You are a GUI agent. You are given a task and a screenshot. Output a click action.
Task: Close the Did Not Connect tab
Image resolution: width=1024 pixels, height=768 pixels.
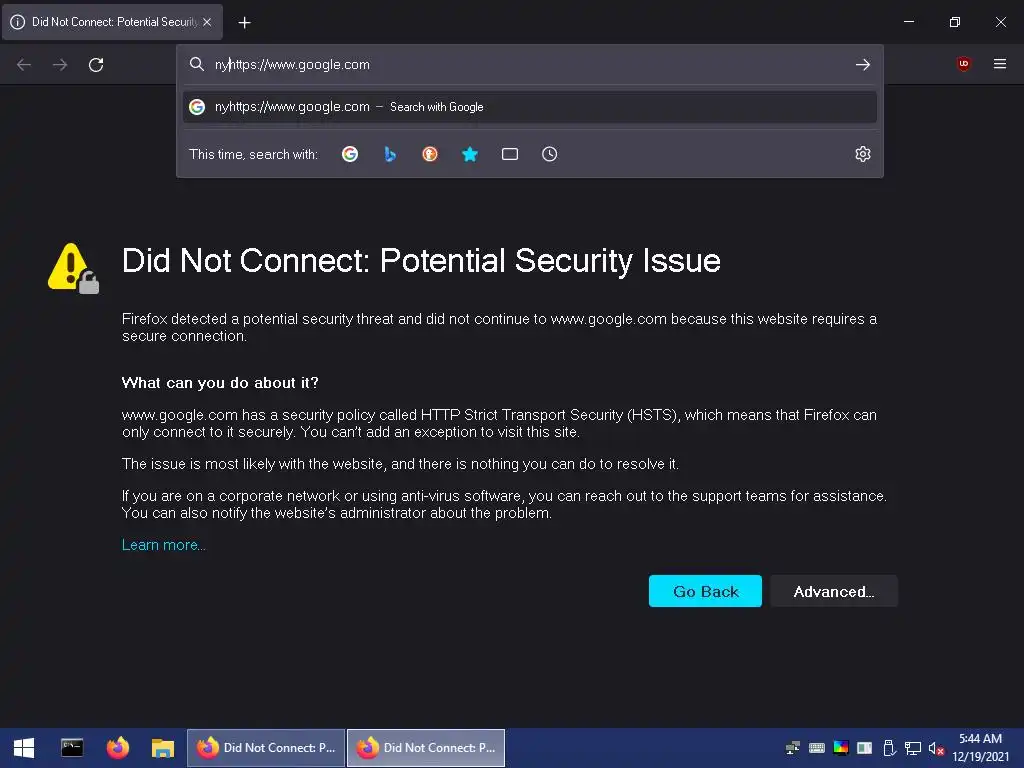(207, 22)
